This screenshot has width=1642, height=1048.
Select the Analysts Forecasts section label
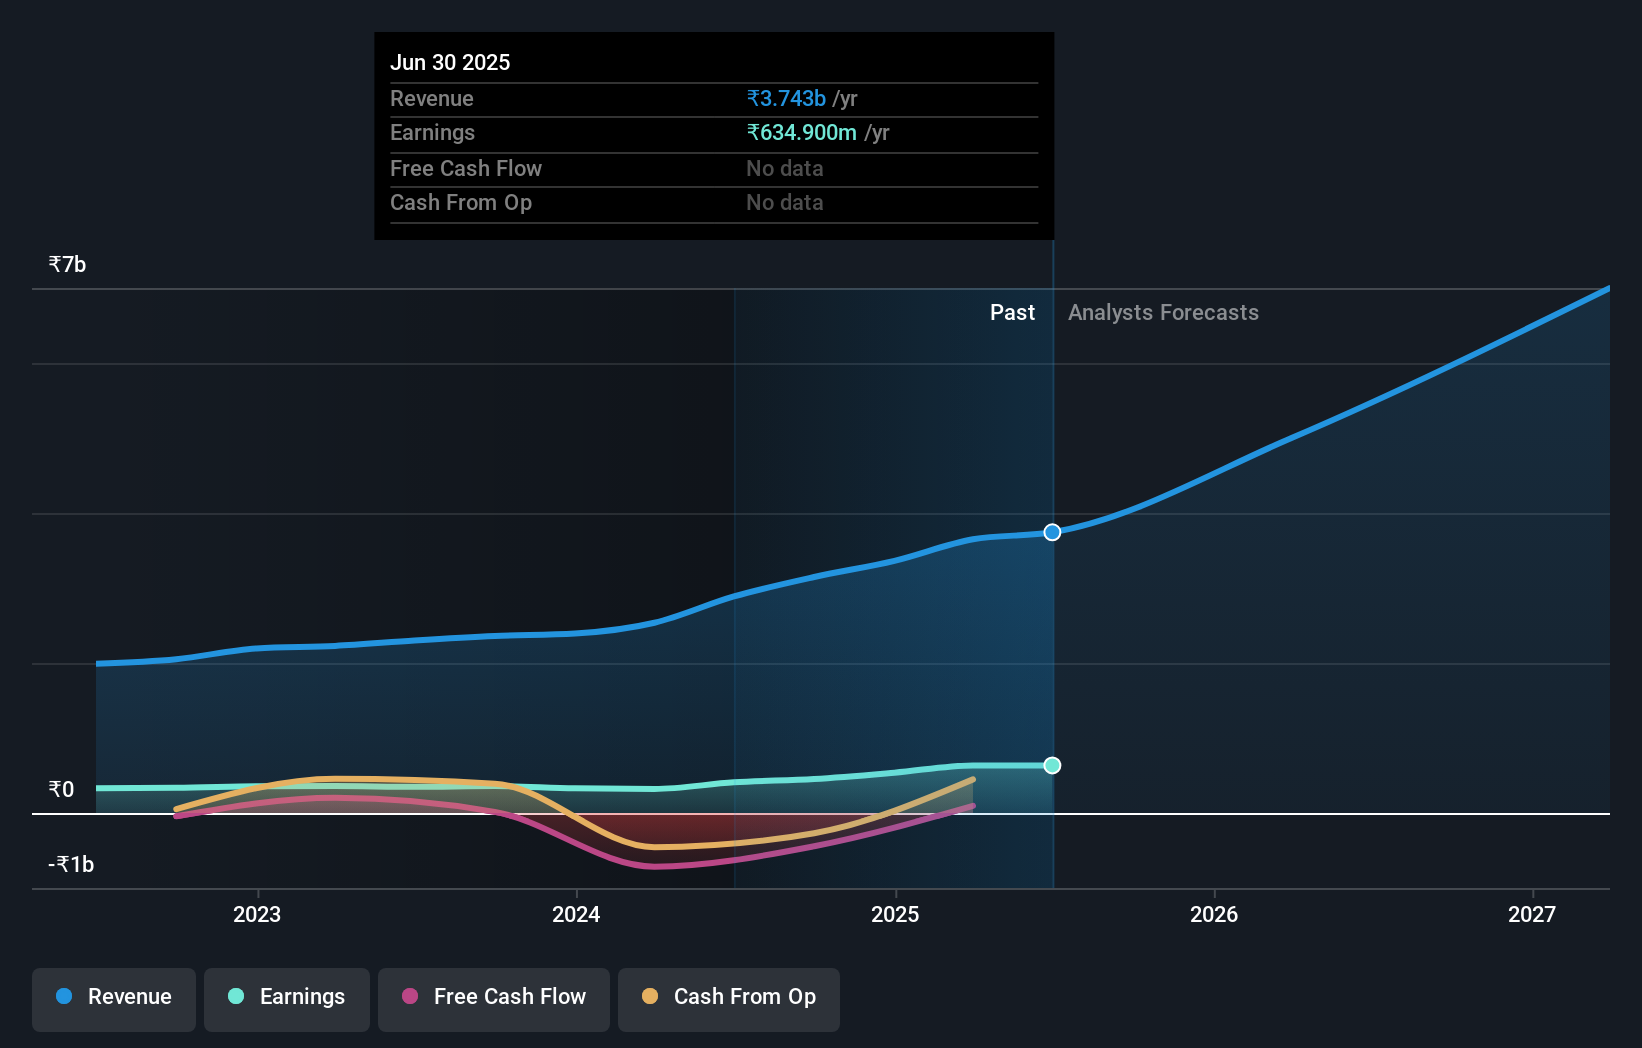1163,312
